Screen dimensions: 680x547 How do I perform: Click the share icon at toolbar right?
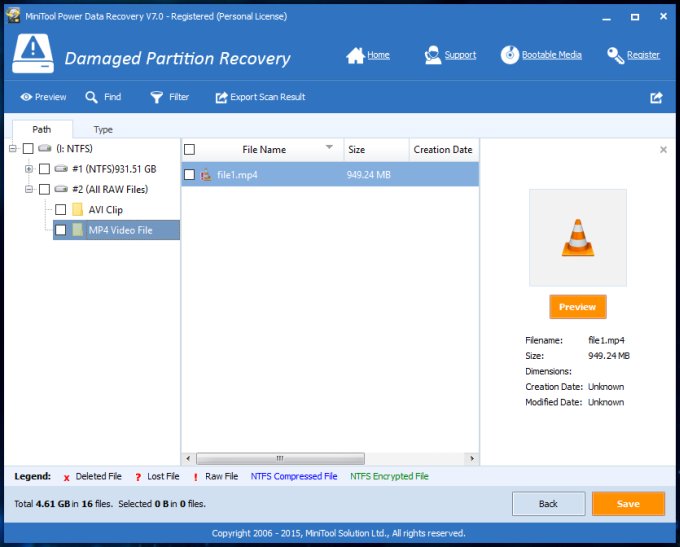(x=656, y=98)
